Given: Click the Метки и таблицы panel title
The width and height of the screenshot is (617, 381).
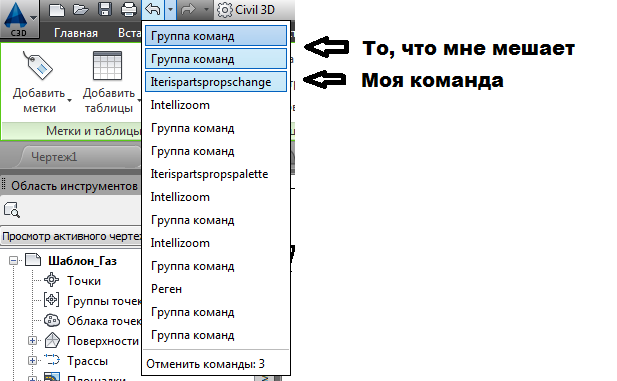Looking at the screenshot, I should click(93, 130).
